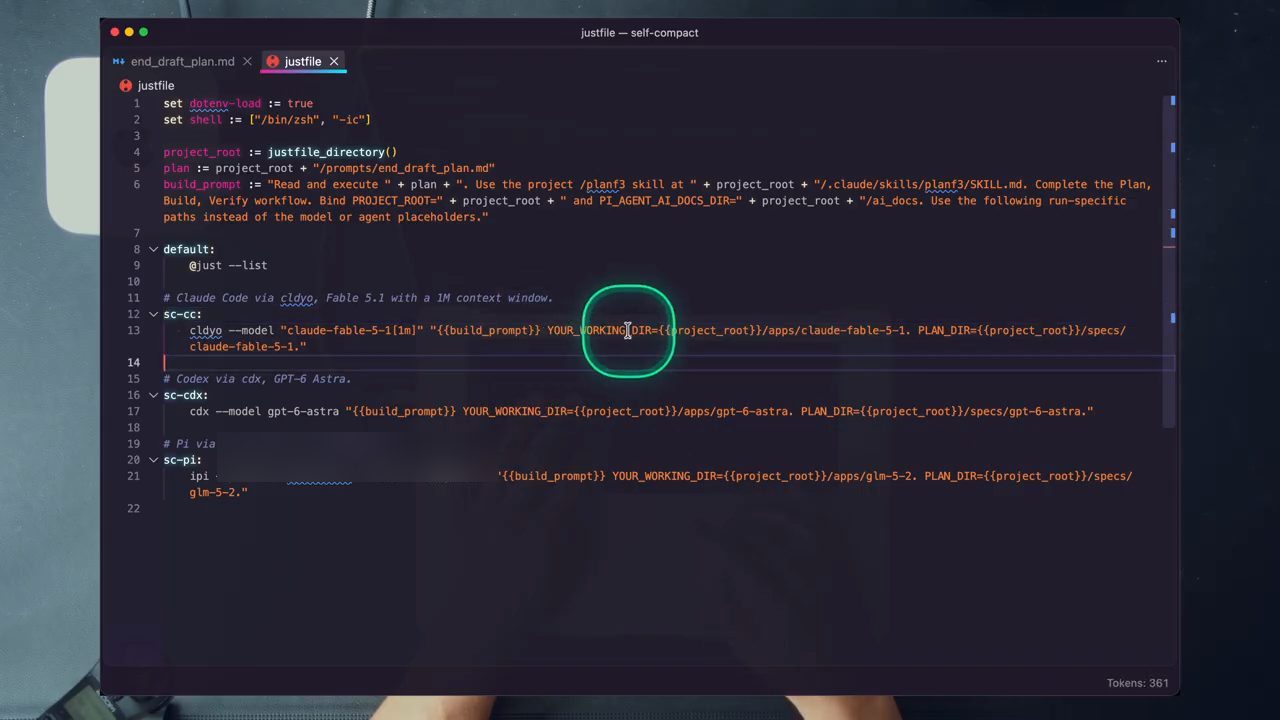Image resolution: width=1280 pixels, height=720 pixels.
Task: Click the Markdown icon on end_draft_plan.md tab
Action: [119, 62]
